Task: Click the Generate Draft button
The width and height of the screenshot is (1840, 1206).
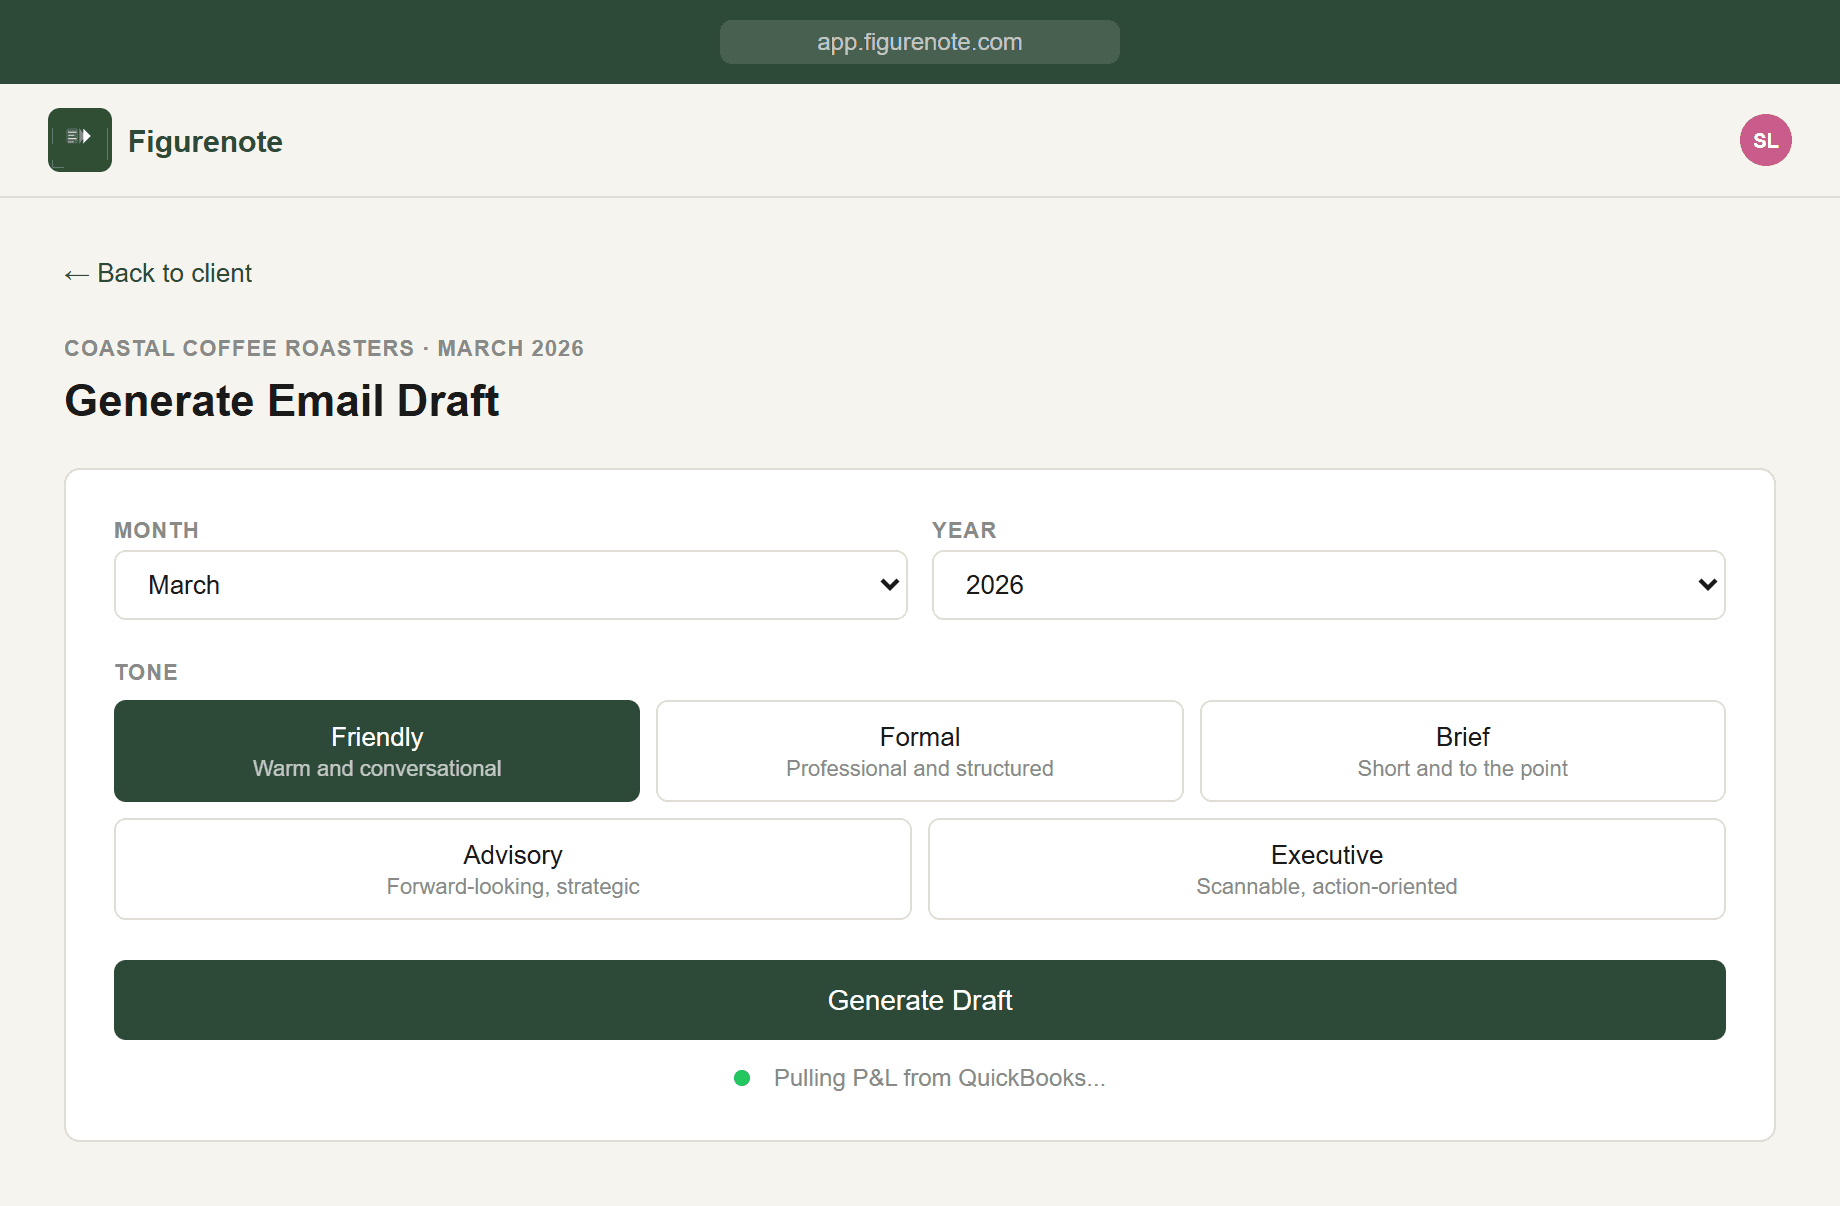Action: click(920, 1000)
